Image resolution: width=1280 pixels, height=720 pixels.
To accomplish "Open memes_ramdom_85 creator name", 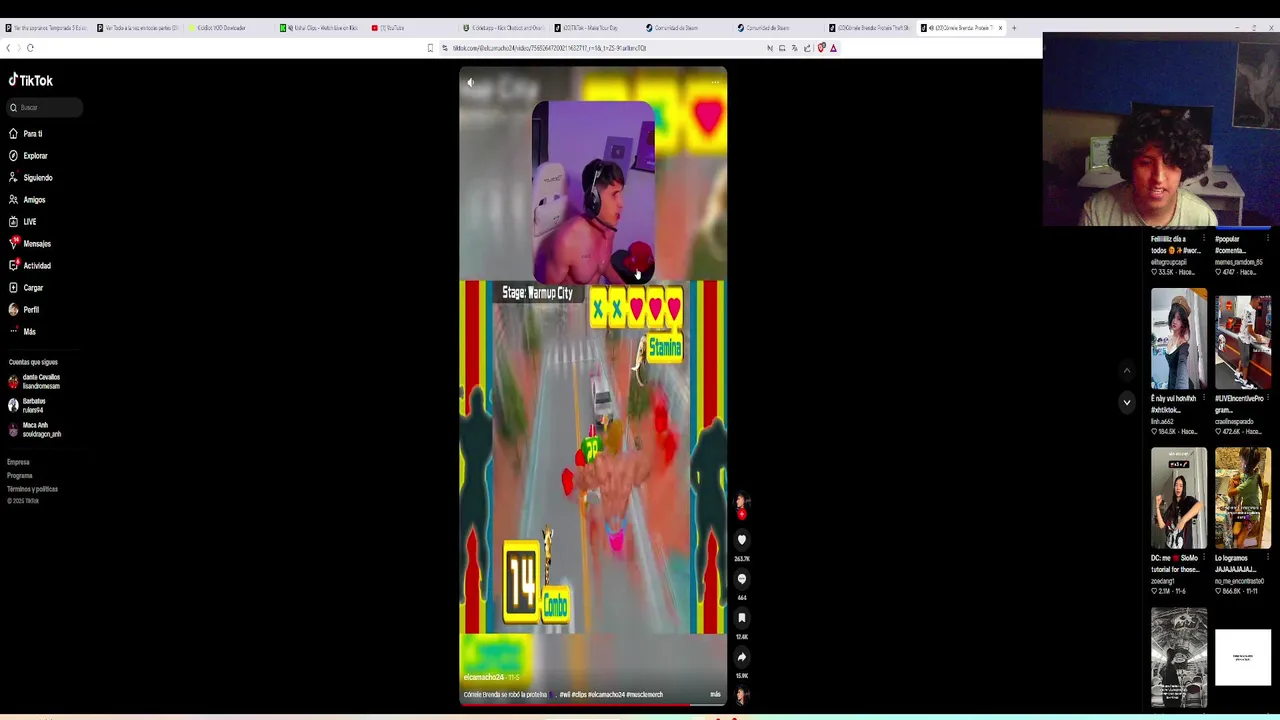I will [1238, 262].
